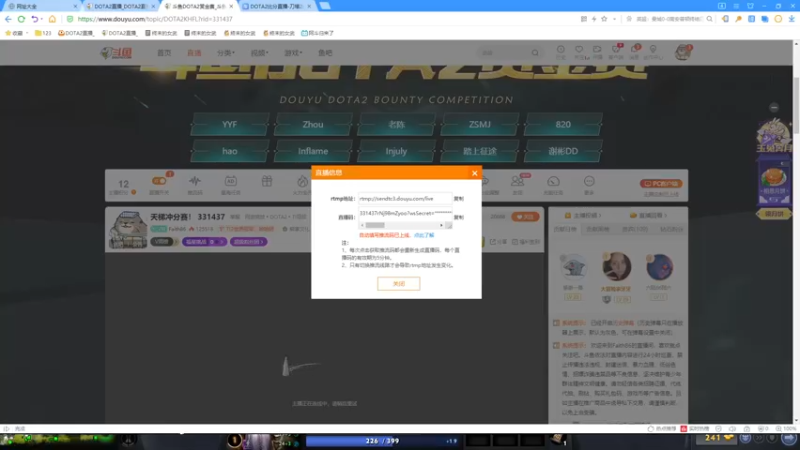The height and width of the screenshot is (450, 800).
Task: Switch to the second DOTA2 browser tab
Action: [120, 6]
